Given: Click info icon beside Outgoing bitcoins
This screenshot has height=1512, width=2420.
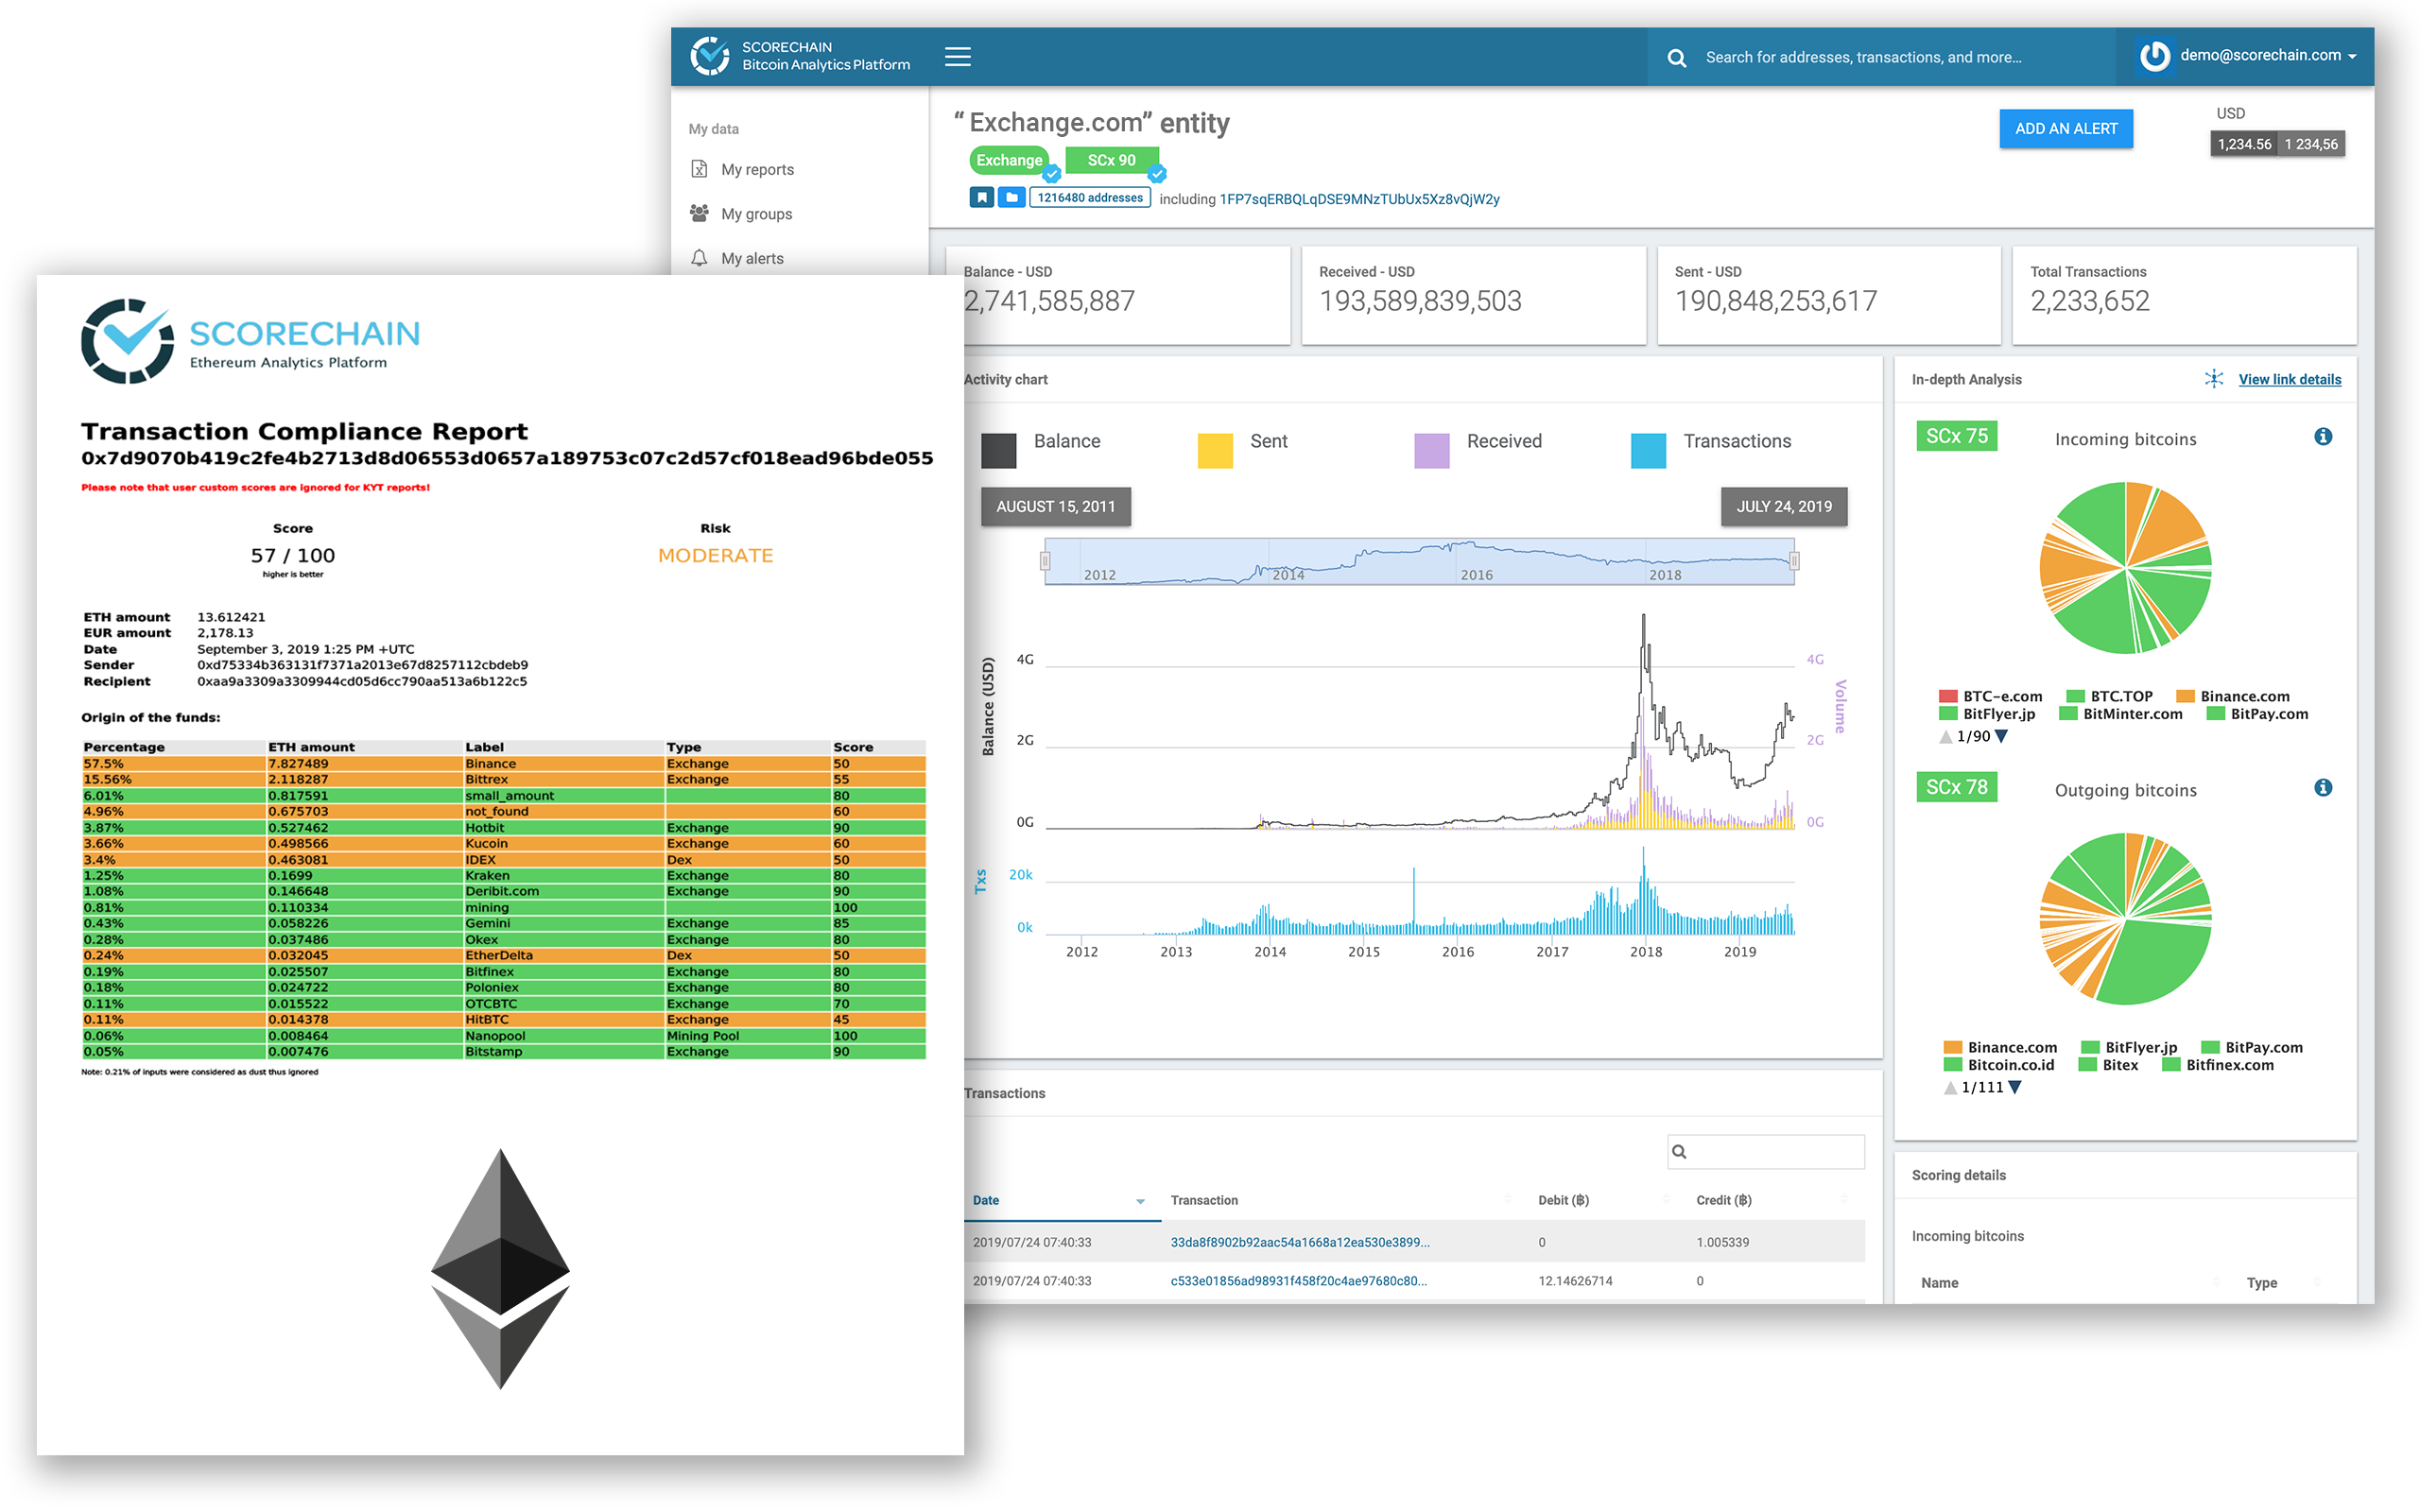Looking at the screenshot, I should (2322, 788).
